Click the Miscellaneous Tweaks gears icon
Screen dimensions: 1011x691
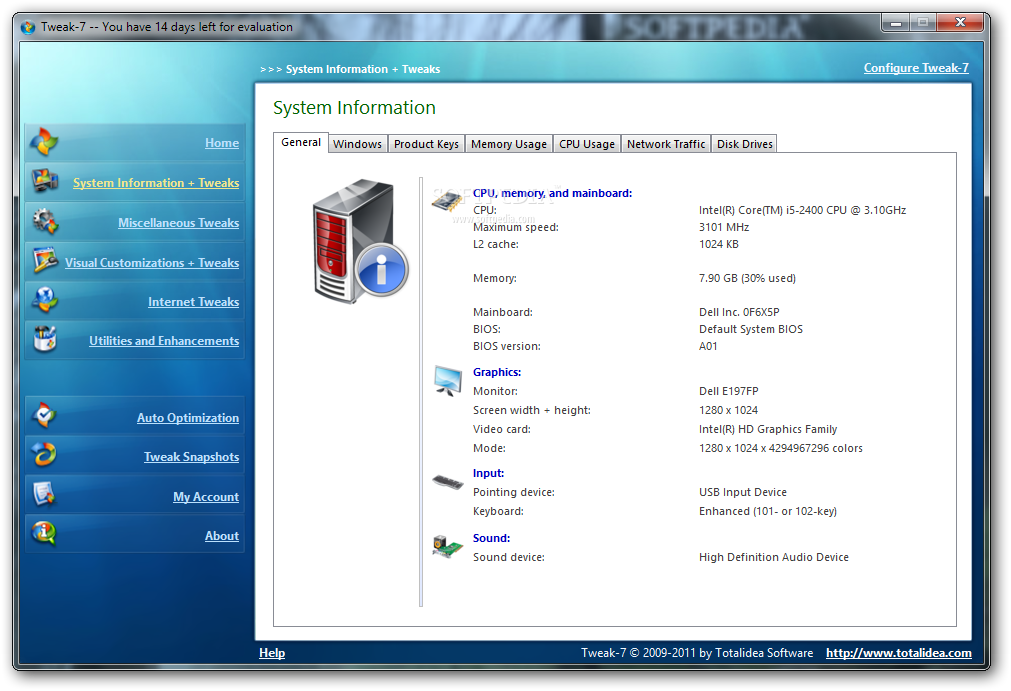coord(44,222)
